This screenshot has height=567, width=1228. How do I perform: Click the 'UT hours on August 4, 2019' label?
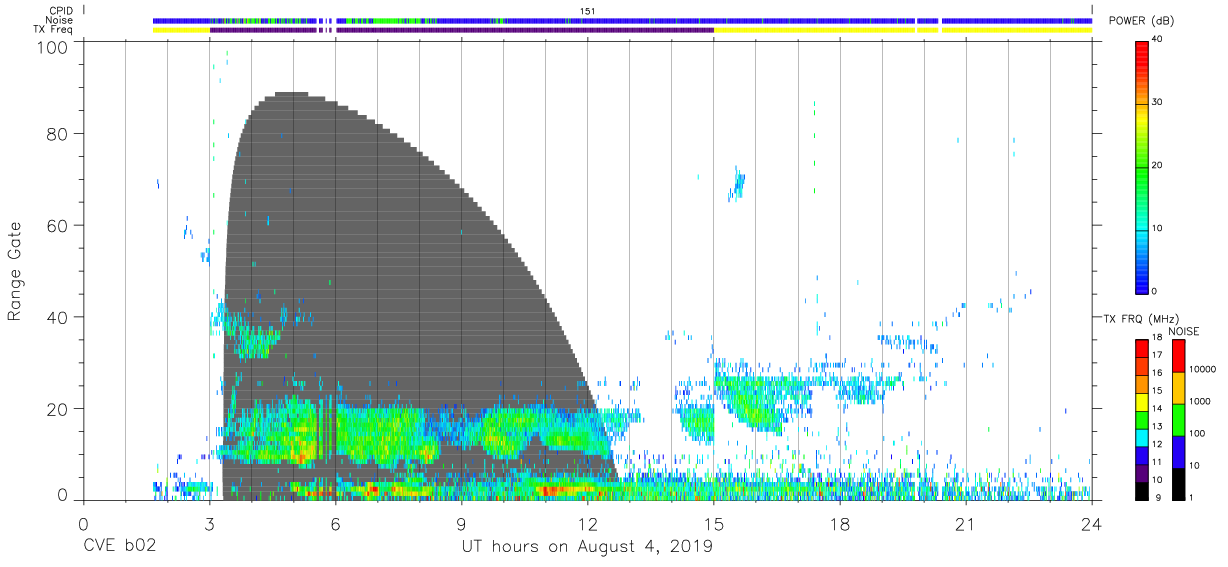(587, 547)
